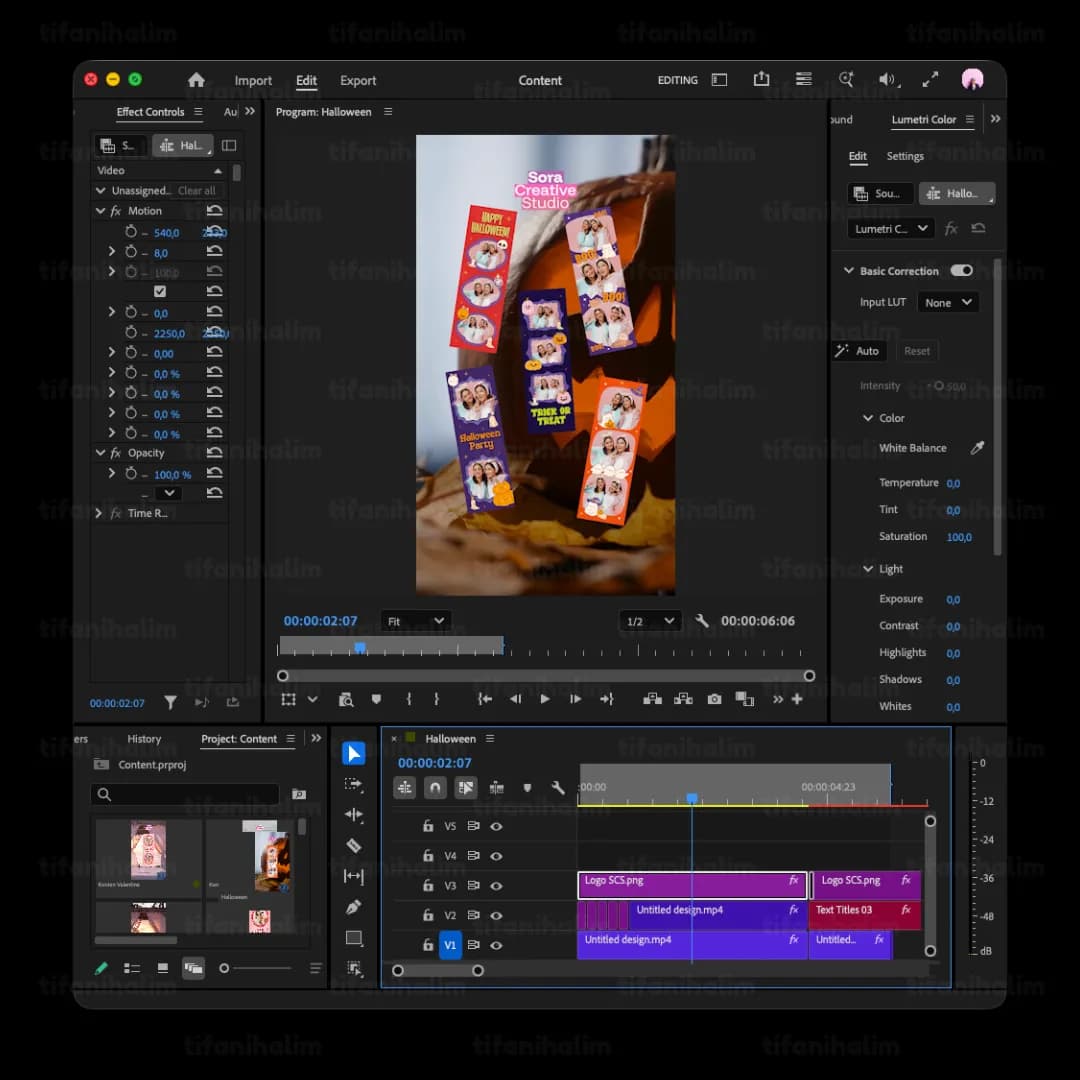
Task: Open the button editor plus icon
Action: click(797, 699)
